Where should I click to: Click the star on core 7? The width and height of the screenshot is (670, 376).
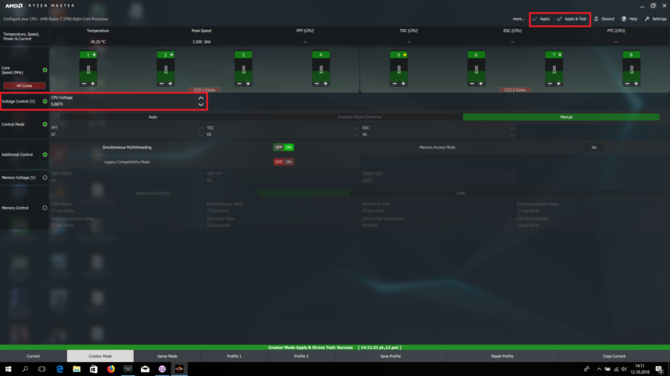click(560, 55)
